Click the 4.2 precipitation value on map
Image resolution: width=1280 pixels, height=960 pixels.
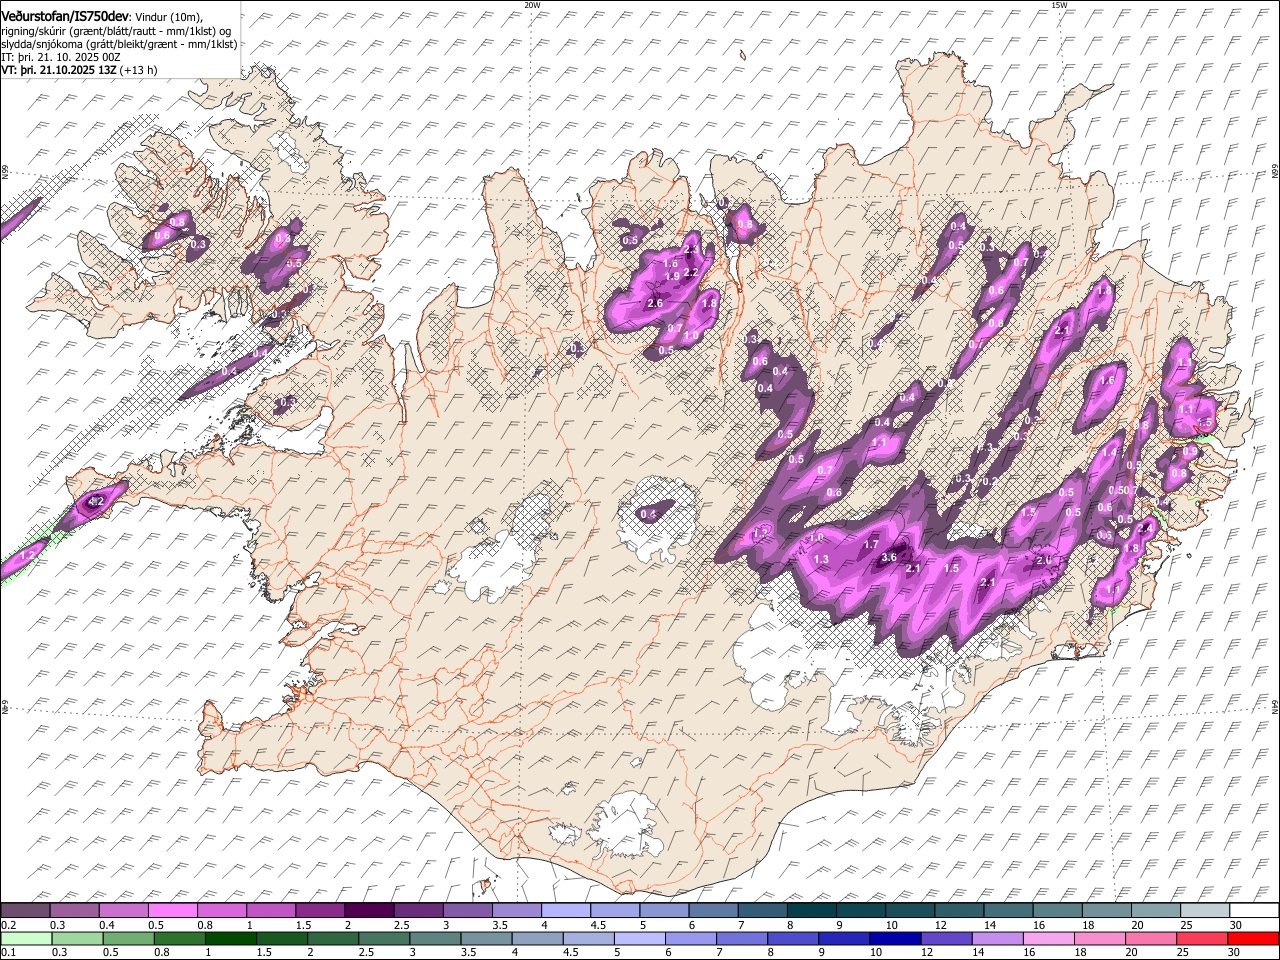pos(98,501)
